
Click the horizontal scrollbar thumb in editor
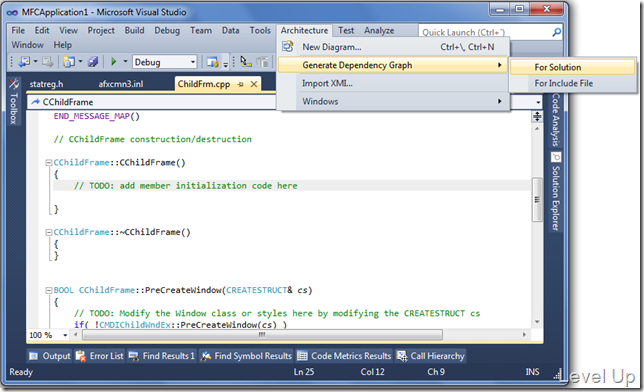(x=262, y=335)
